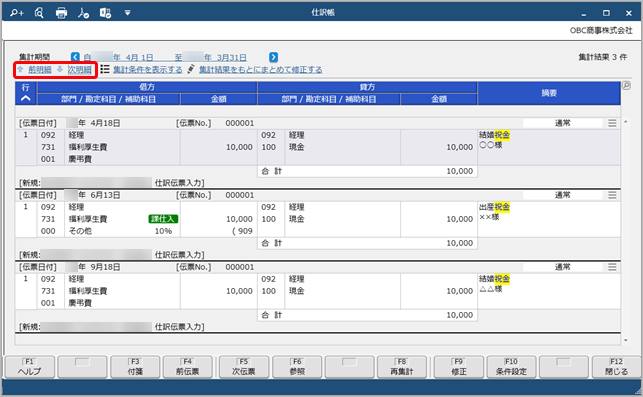The height and width of the screenshot is (397, 643).
Task: Select the 出産祝金 ××様 summary cell
Action: (549, 219)
